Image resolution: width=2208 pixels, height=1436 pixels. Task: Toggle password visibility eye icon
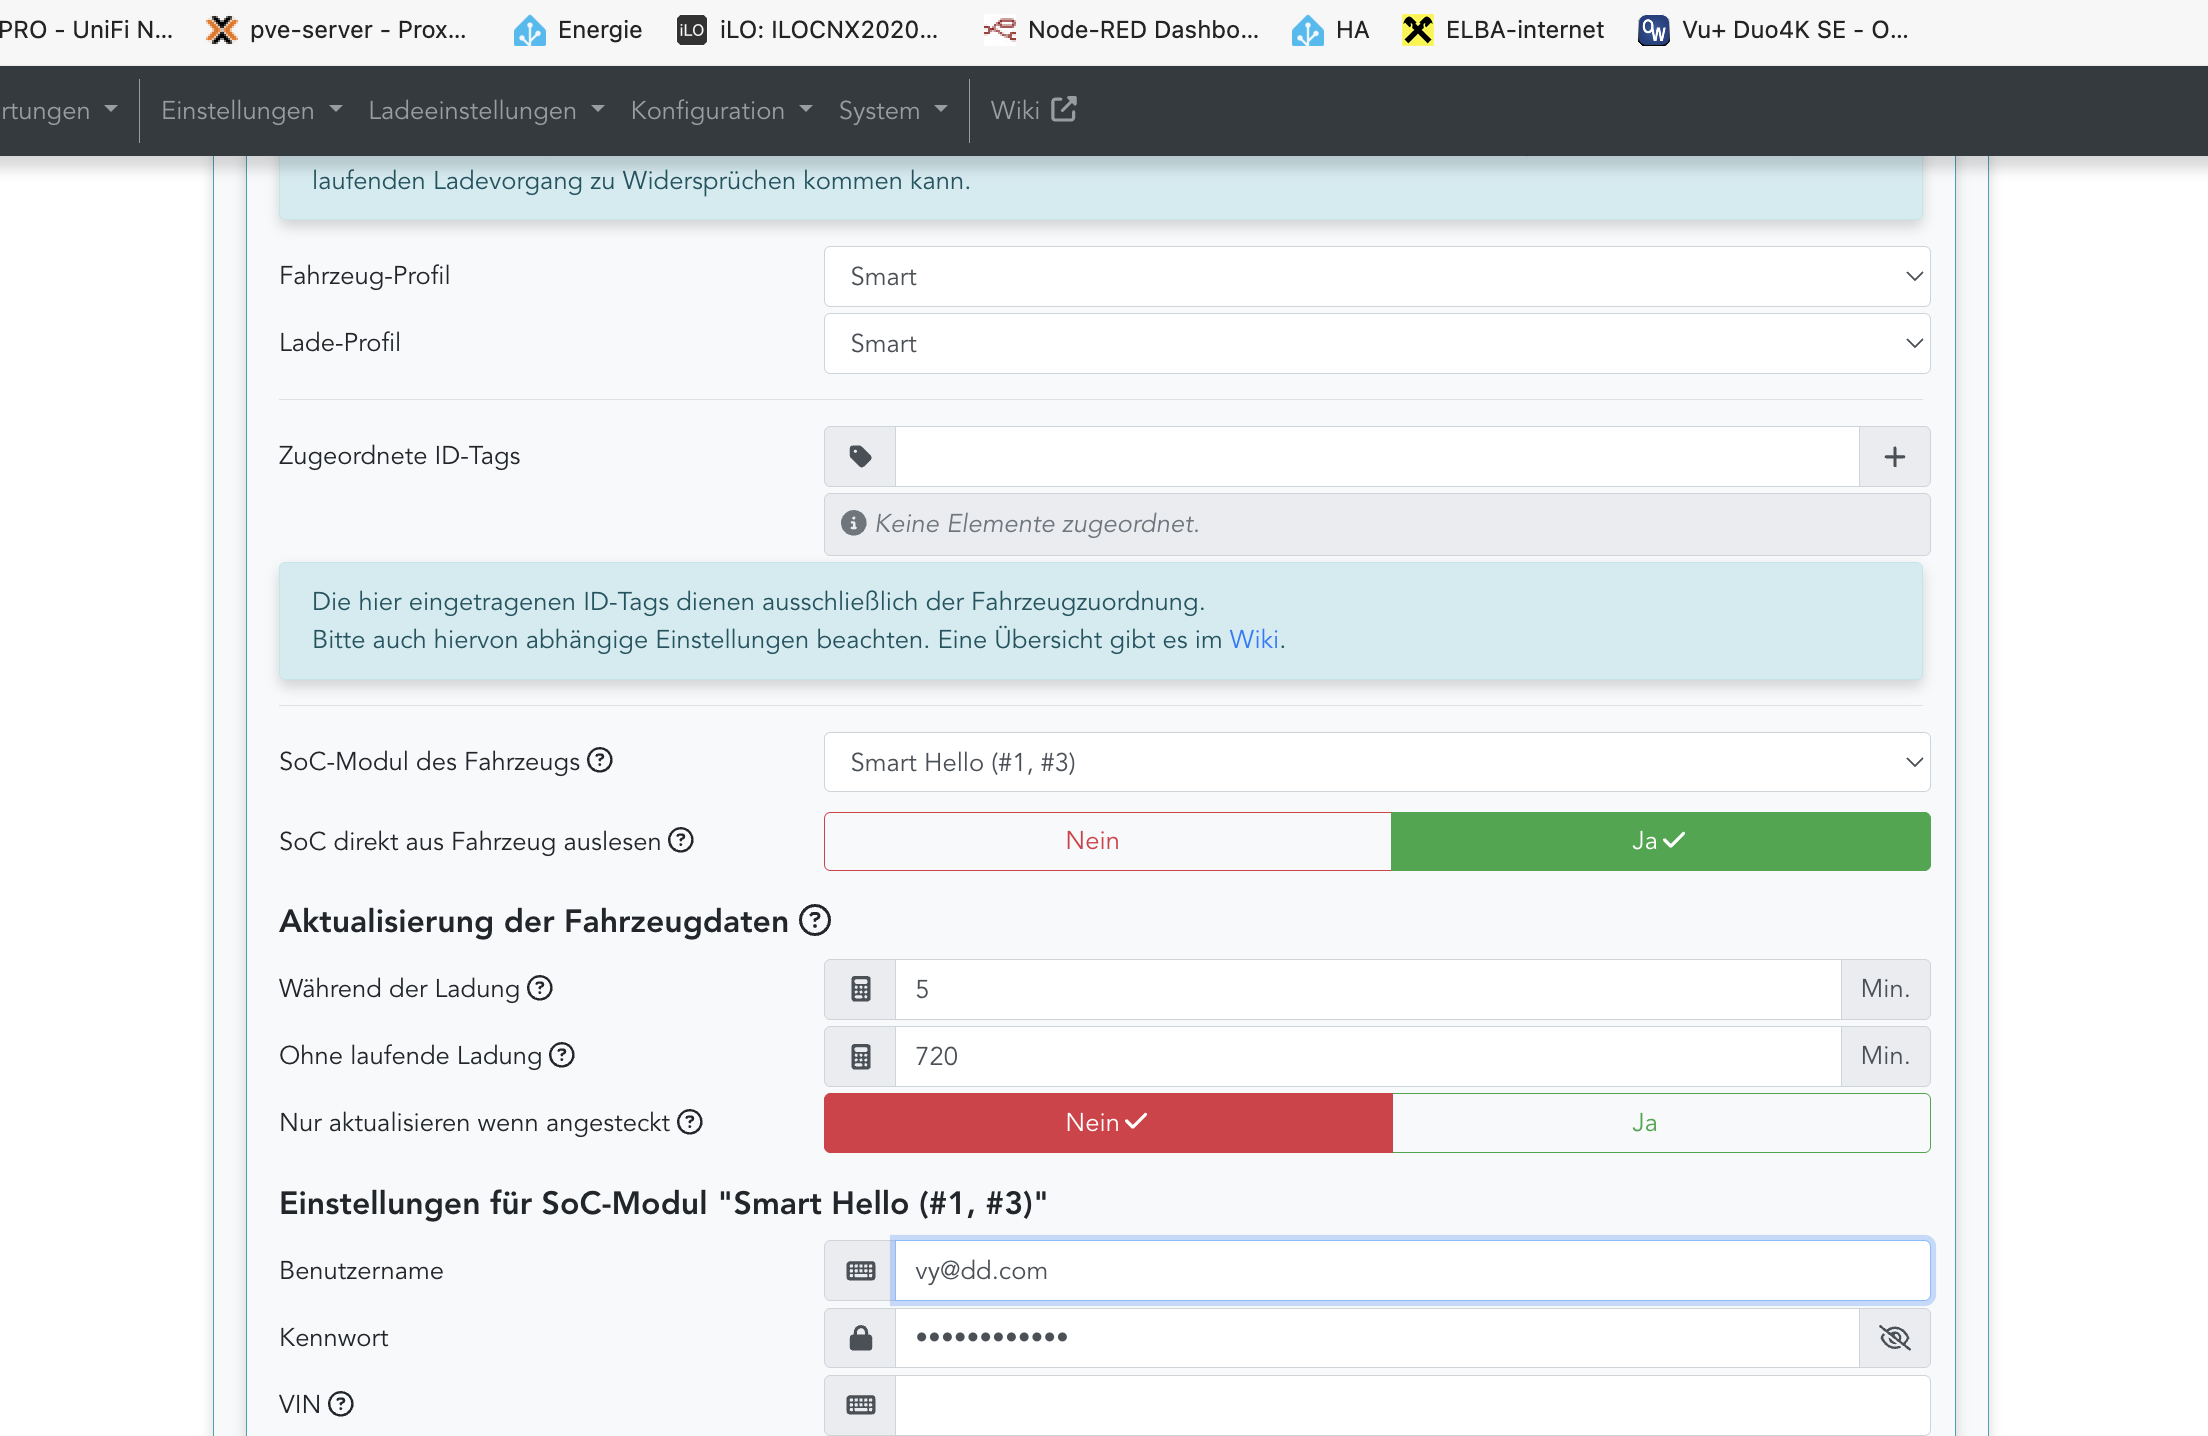point(1894,1338)
